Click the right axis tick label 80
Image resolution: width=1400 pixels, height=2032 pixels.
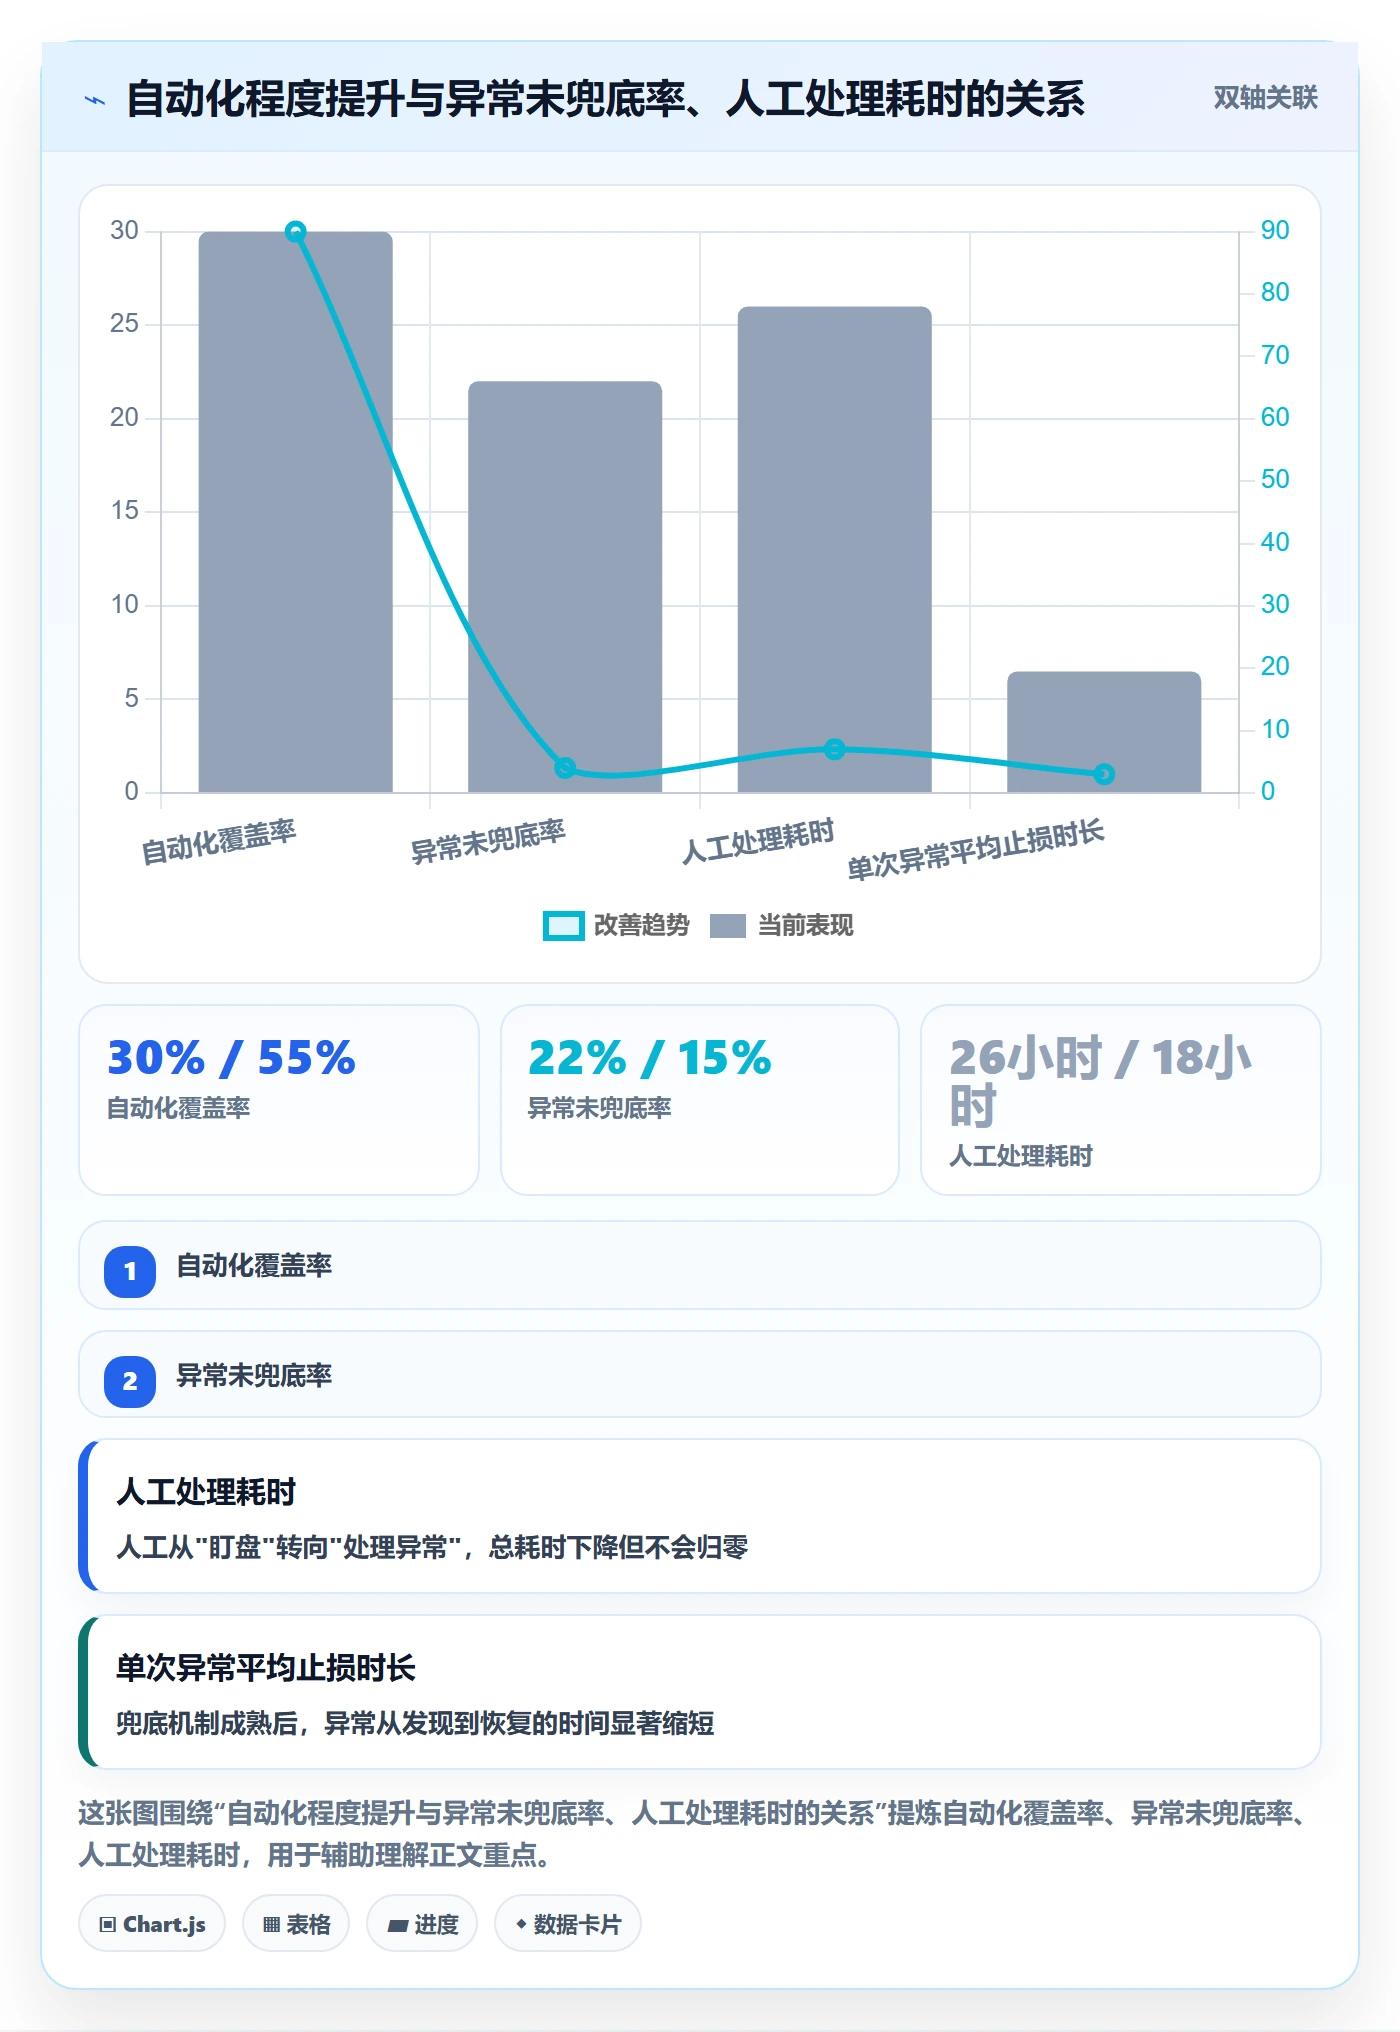[x=1275, y=293]
